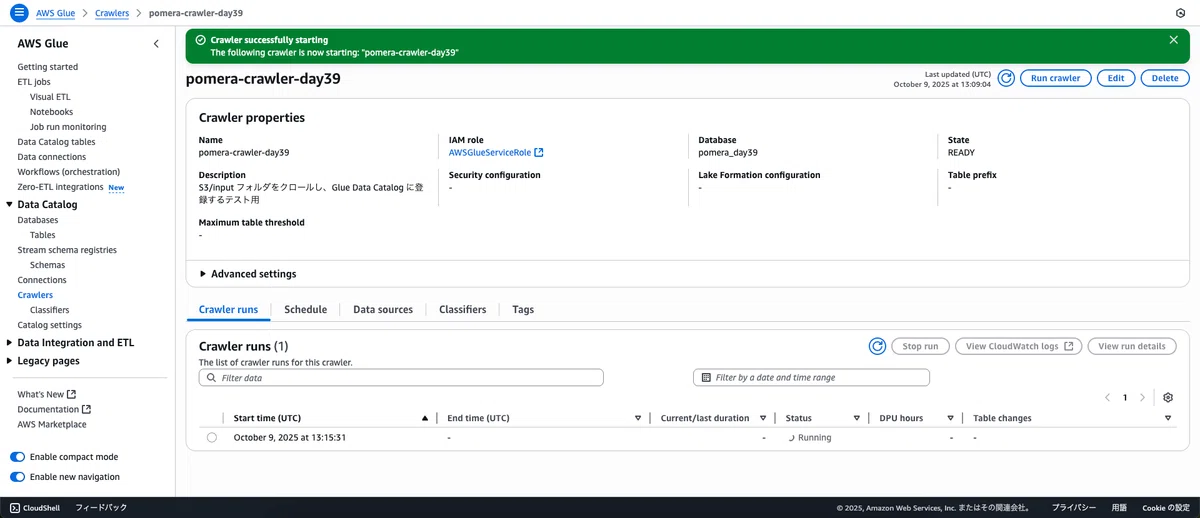Open Visual ETL in sidebar

tap(50, 97)
